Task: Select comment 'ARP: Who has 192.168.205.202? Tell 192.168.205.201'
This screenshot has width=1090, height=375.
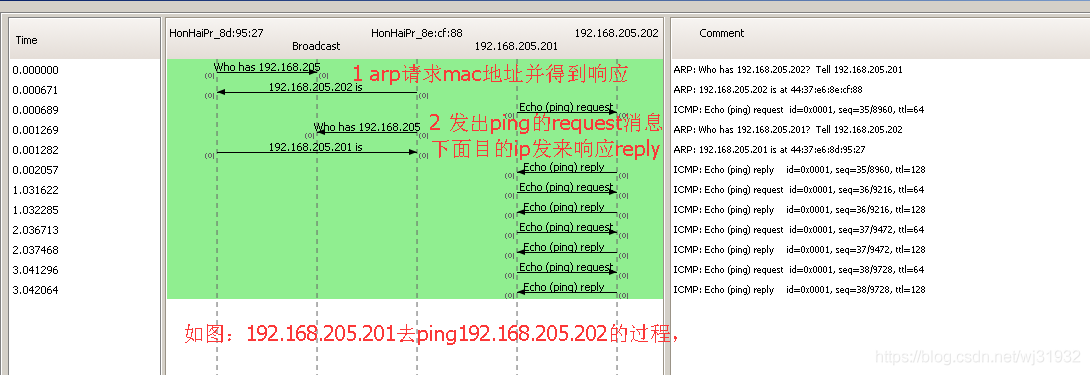Action: click(x=788, y=70)
